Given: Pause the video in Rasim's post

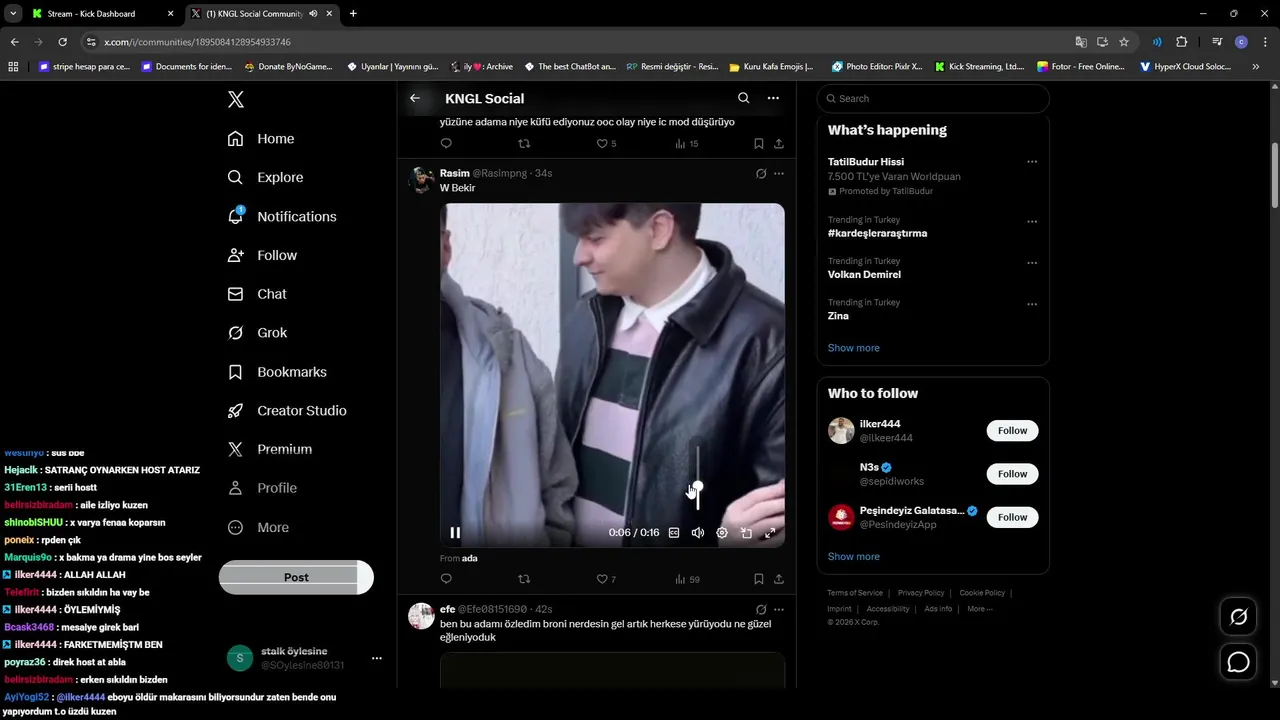Looking at the screenshot, I should 455,533.
